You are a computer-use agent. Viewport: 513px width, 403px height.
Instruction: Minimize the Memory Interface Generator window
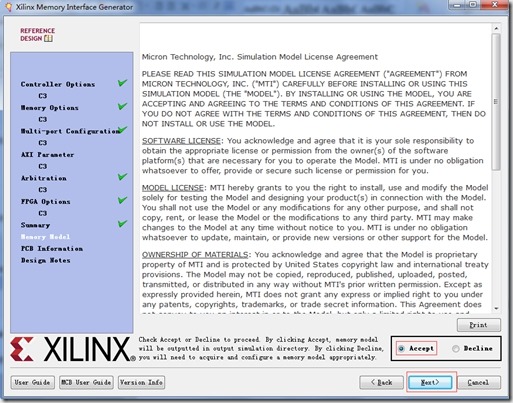click(458, 5)
